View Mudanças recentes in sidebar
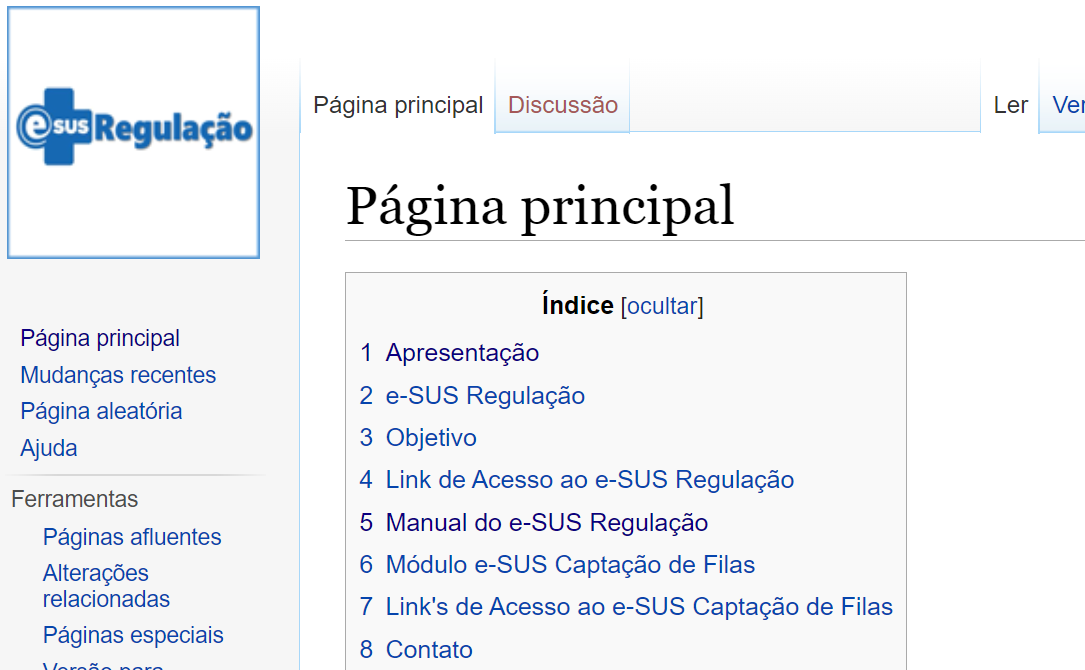This screenshot has height=670, width=1085. point(118,375)
